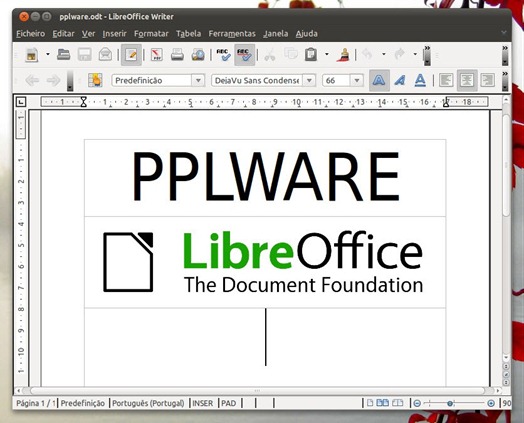Image resolution: width=524 pixels, height=423 pixels.
Task: Open the Redo history dropdown arrow
Action: pos(415,54)
